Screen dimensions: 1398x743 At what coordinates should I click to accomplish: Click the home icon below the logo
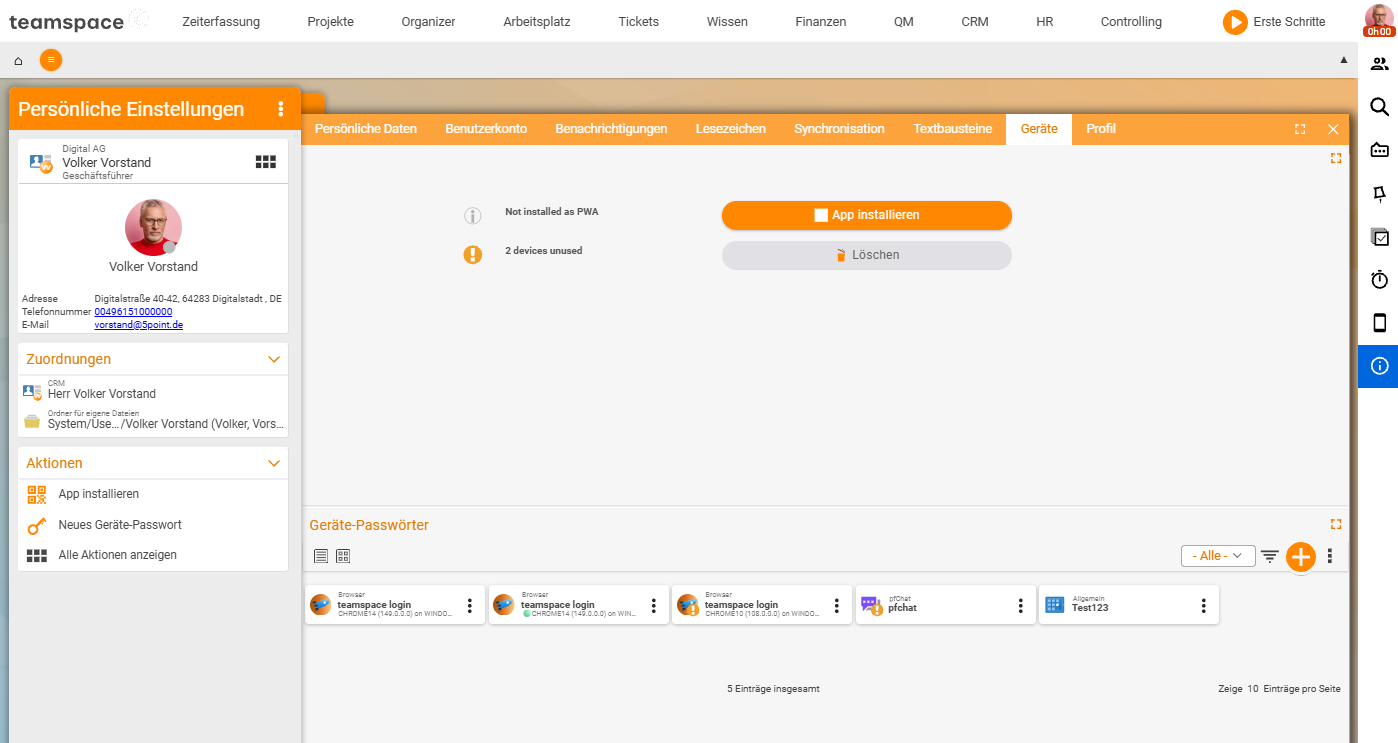click(18, 61)
